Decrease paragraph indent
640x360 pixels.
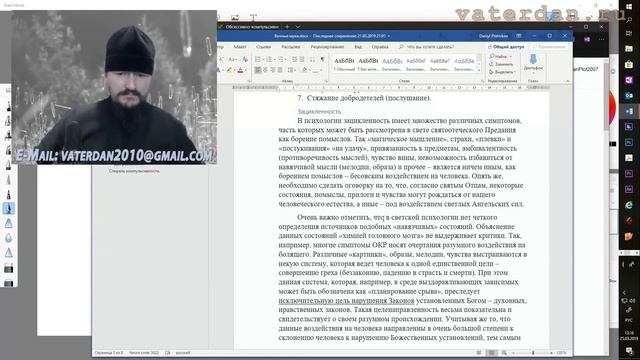[295, 60]
